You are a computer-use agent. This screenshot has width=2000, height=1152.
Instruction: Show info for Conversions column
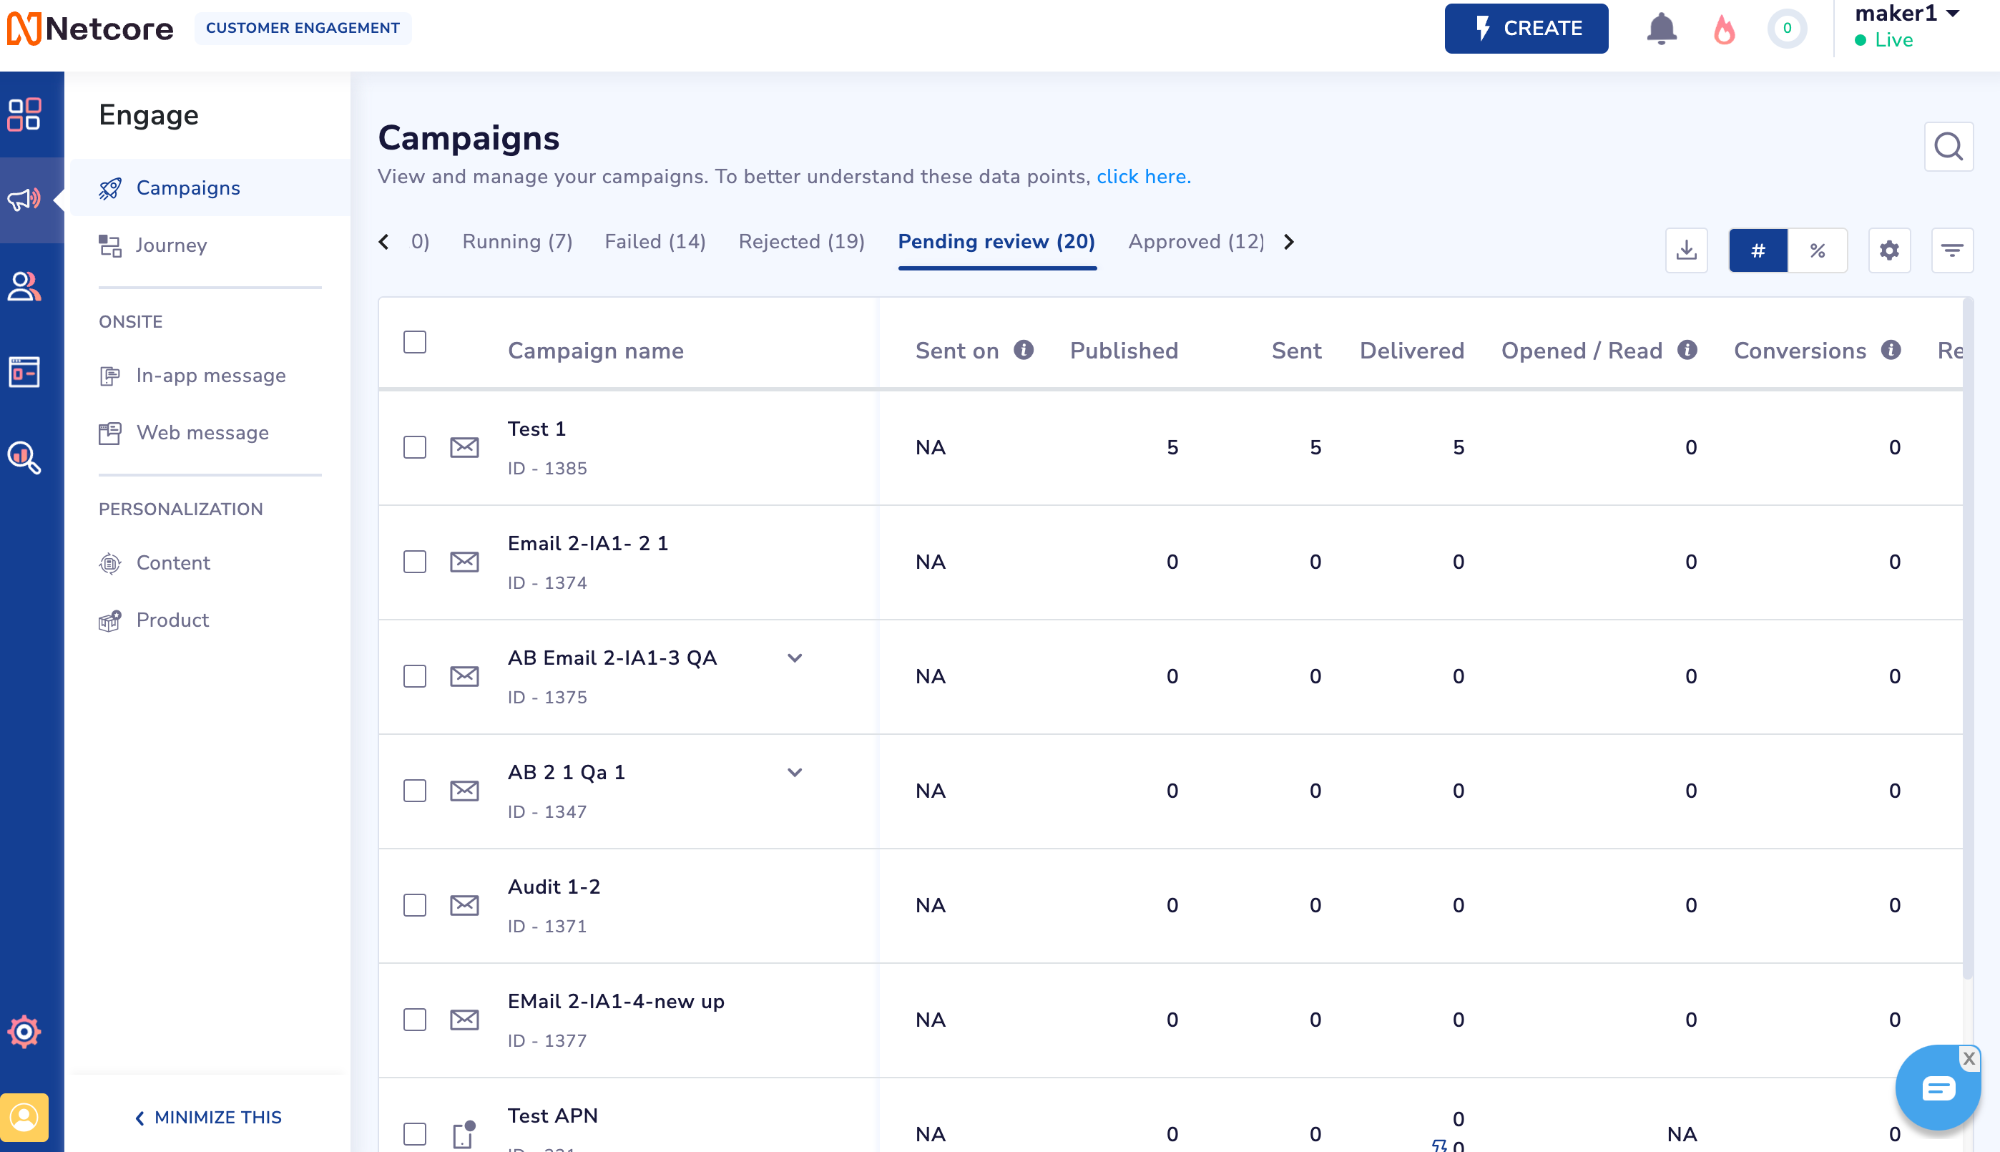[1890, 349]
